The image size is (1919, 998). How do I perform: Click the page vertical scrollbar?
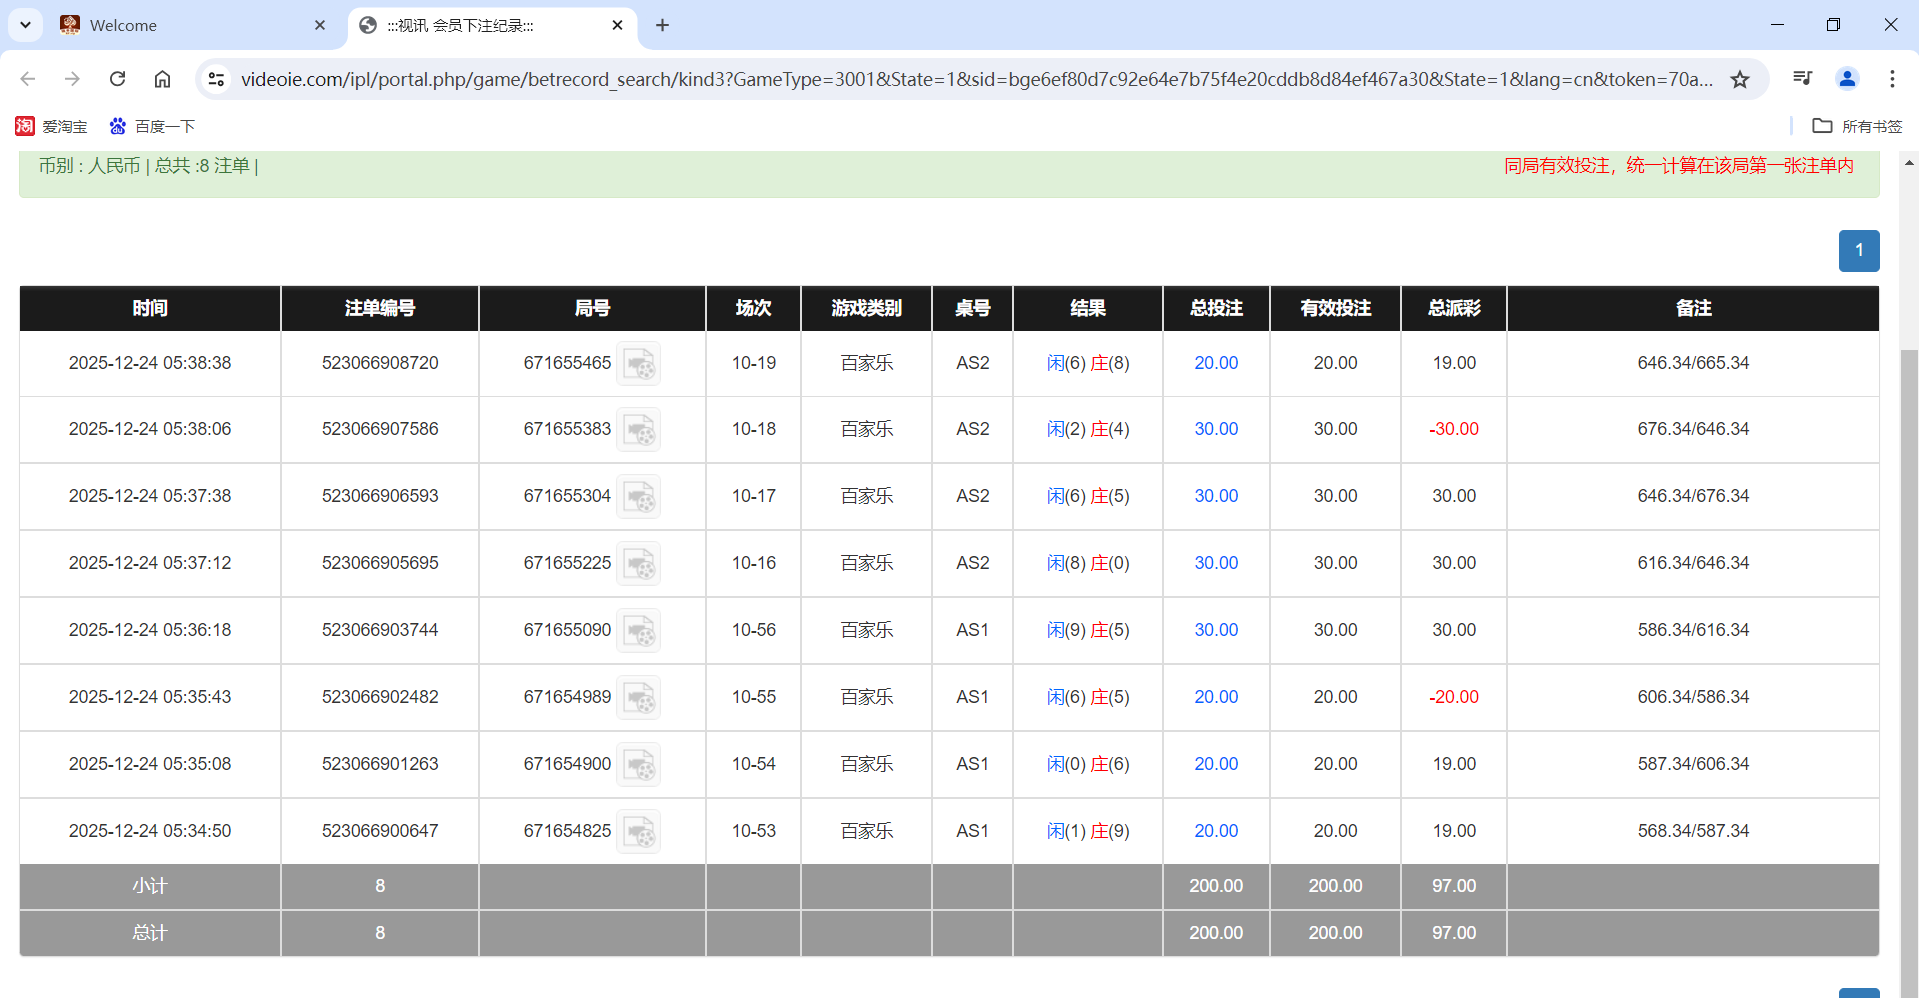click(x=1909, y=600)
